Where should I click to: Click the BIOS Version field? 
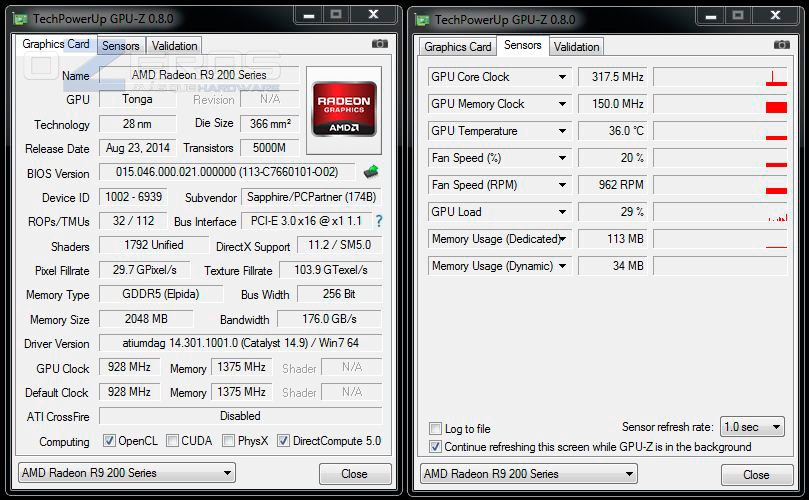click(x=227, y=172)
